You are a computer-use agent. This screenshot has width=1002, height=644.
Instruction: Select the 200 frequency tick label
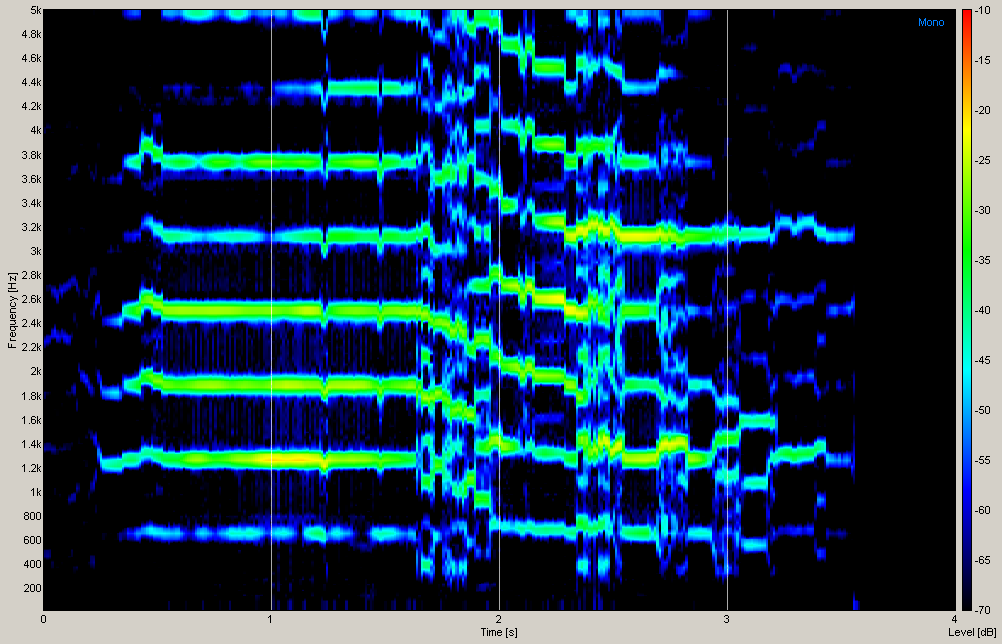[33, 588]
